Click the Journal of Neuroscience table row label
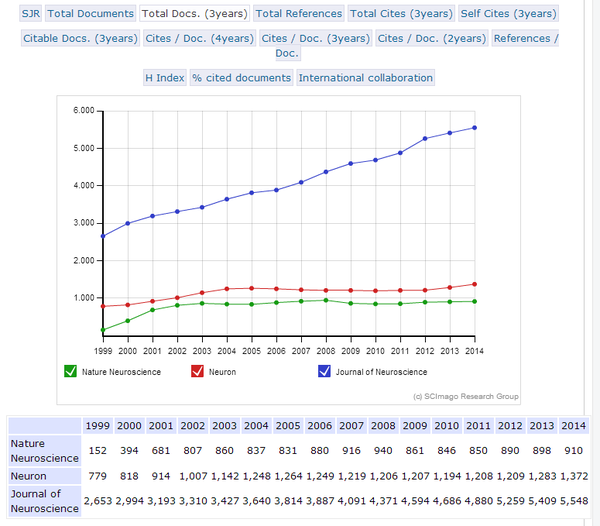Image resolution: width=600 pixels, height=526 pixels. click(x=44, y=500)
